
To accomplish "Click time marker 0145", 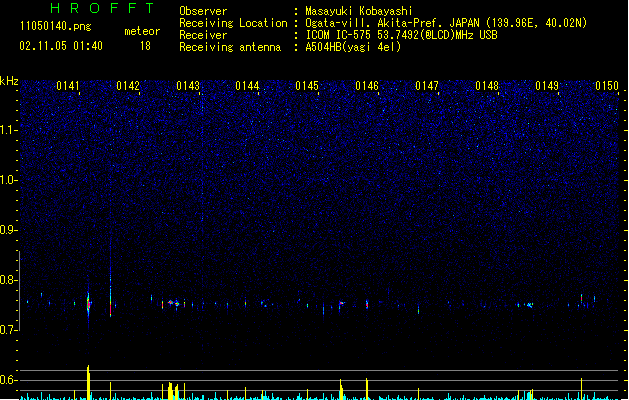I will (307, 86).
